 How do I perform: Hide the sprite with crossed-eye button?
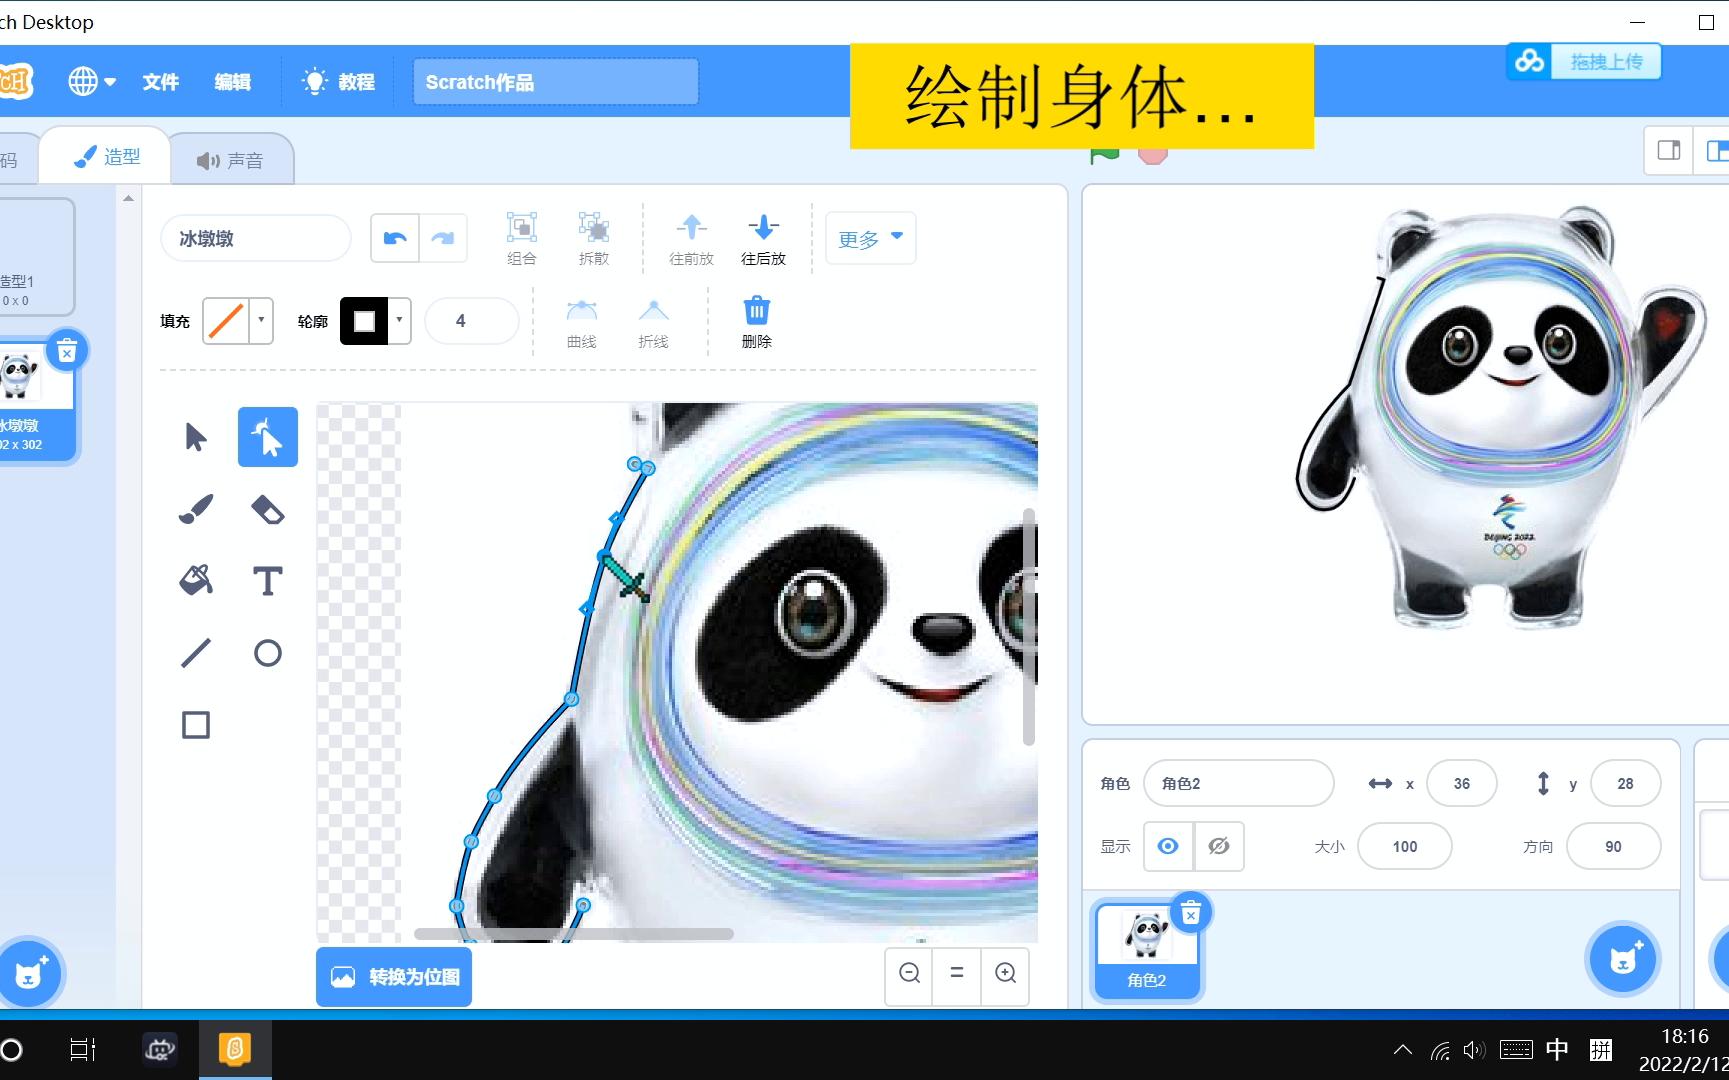[x=1219, y=846]
